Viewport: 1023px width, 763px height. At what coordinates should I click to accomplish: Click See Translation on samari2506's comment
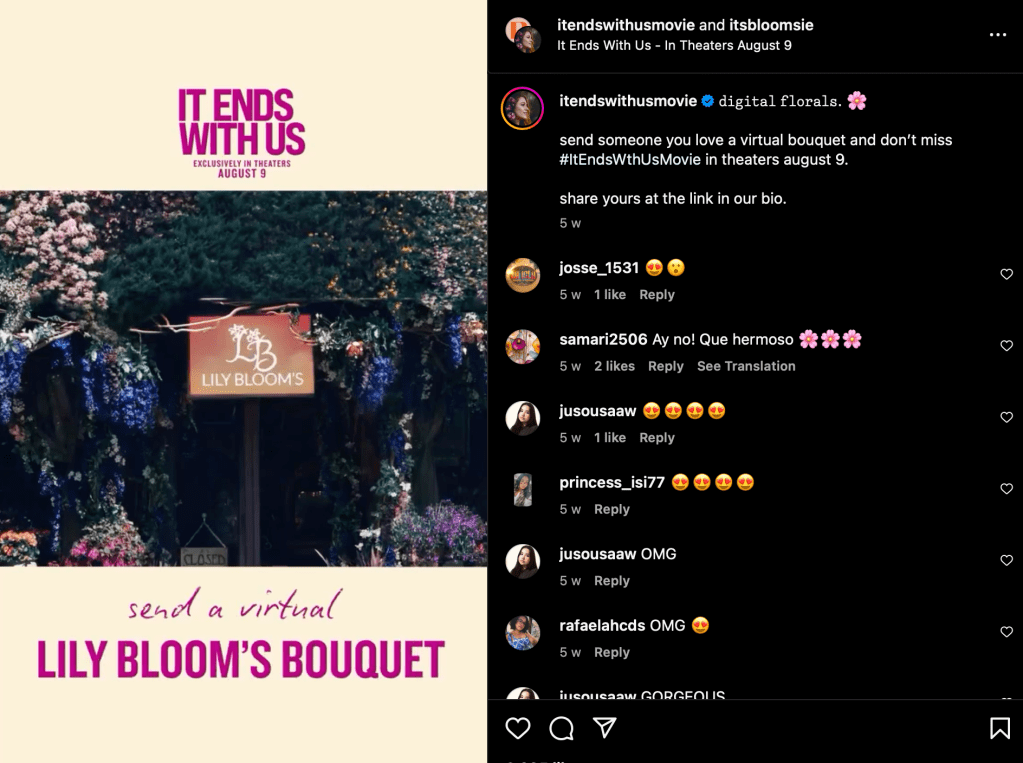click(746, 366)
